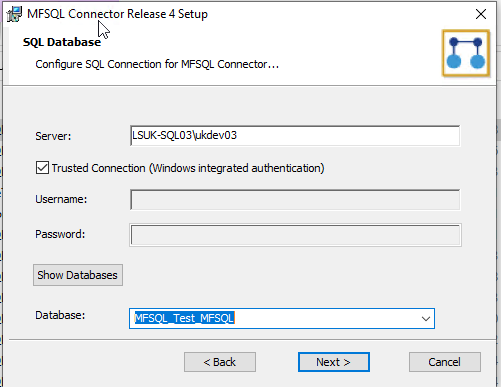The image size is (501, 387).
Task: Click Show Databases button
Action: 78,275
